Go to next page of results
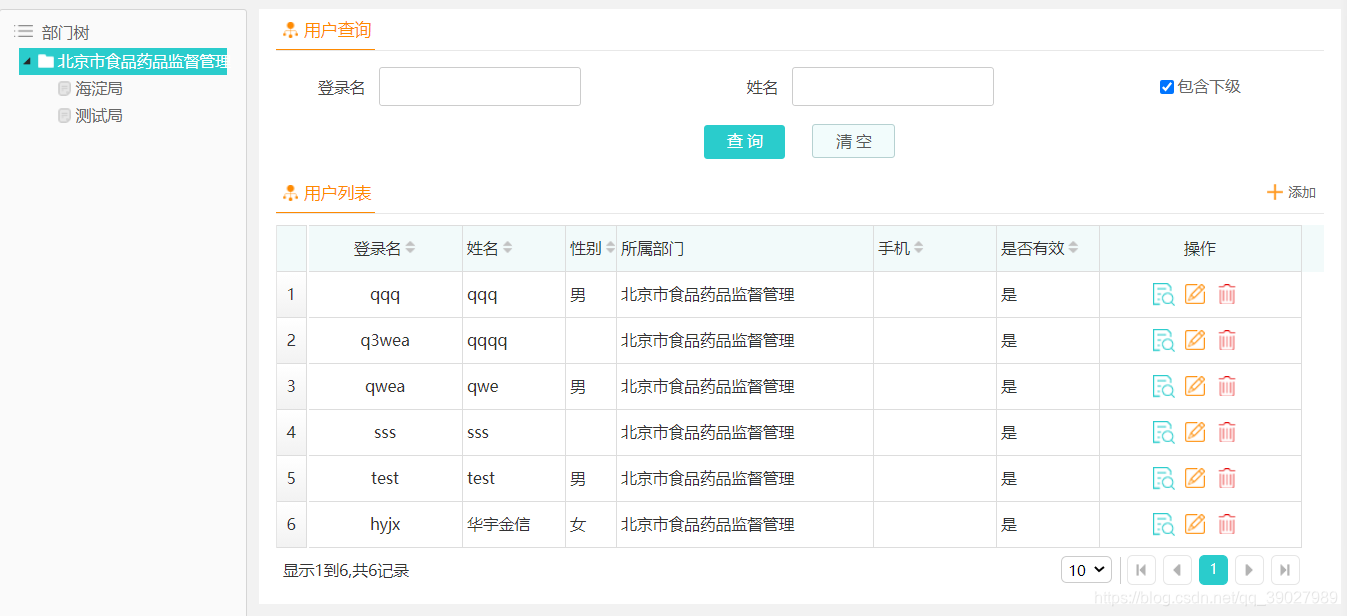This screenshot has width=1347, height=616. (1249, 570)
